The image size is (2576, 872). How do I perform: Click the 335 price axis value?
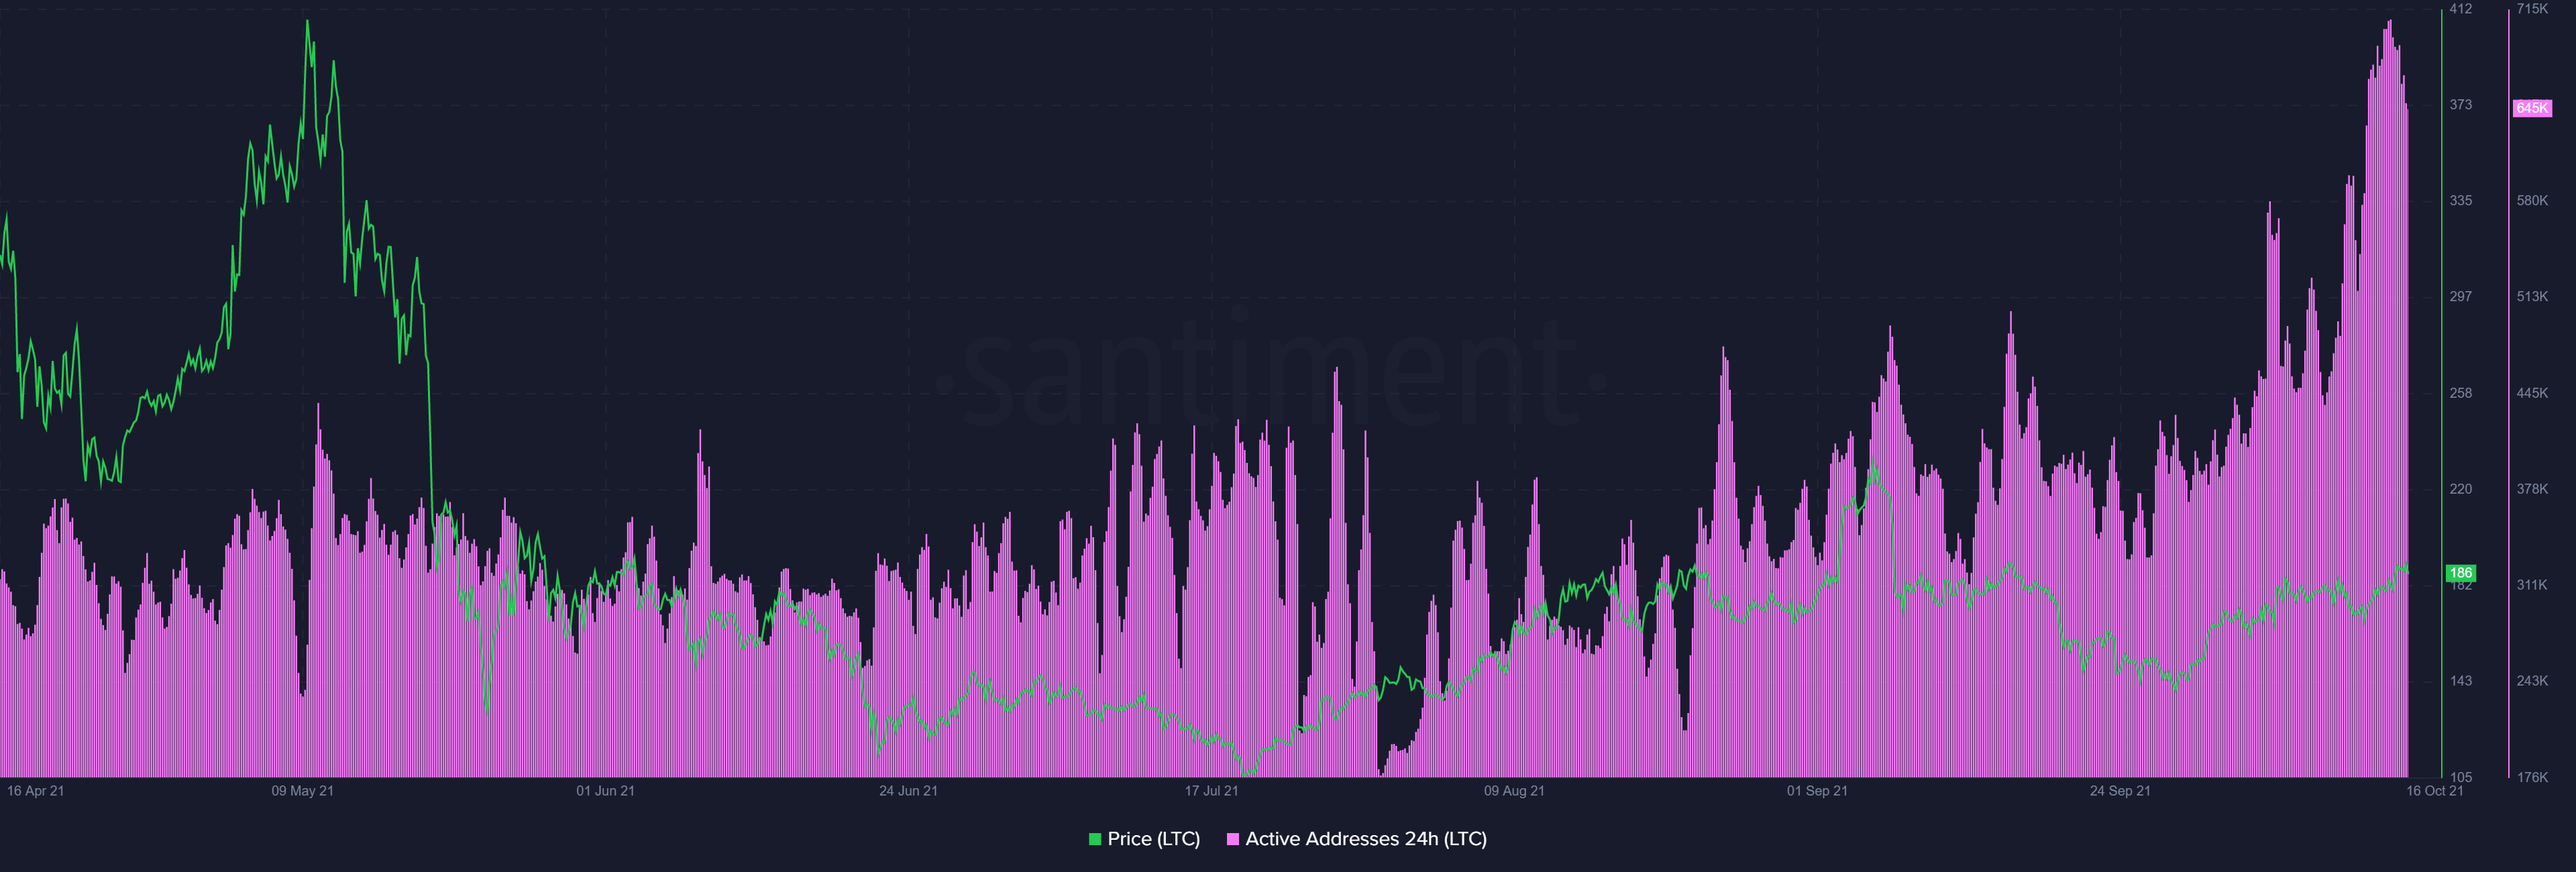click(2460, 201)
